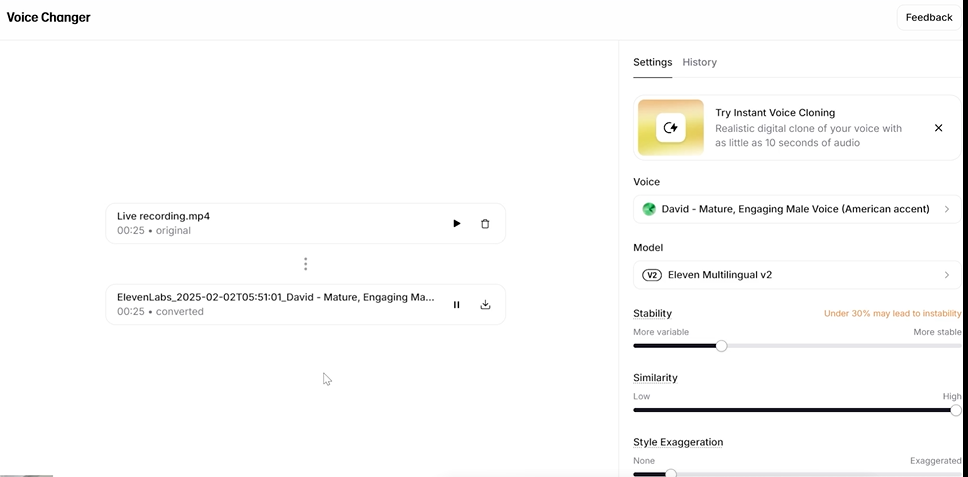
Task: Open the three-dot menu between recordings
Action: [x=305, y=264]
